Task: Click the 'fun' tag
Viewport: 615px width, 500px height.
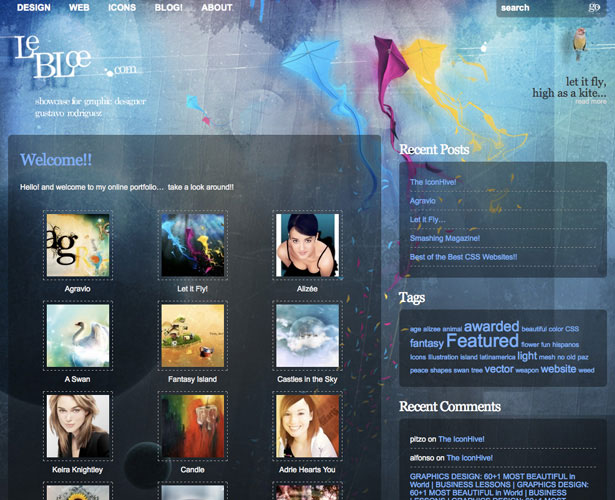Action: (x=546, y=345)
